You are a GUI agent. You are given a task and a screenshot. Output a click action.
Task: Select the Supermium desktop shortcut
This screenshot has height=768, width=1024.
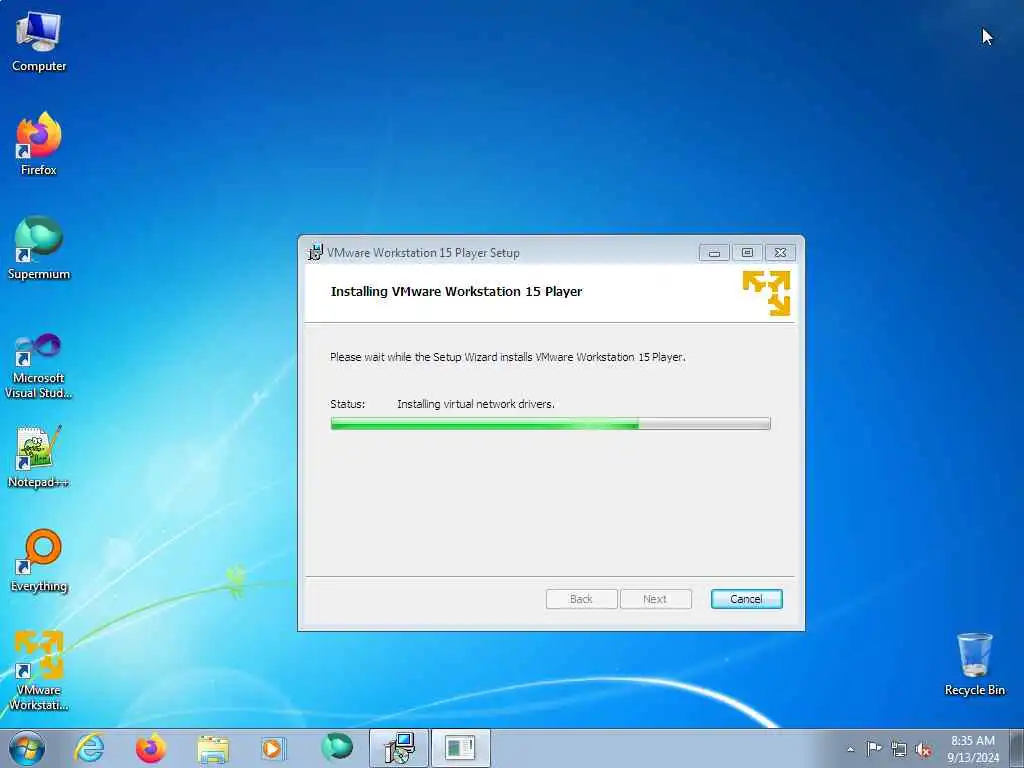click(39, 249)
